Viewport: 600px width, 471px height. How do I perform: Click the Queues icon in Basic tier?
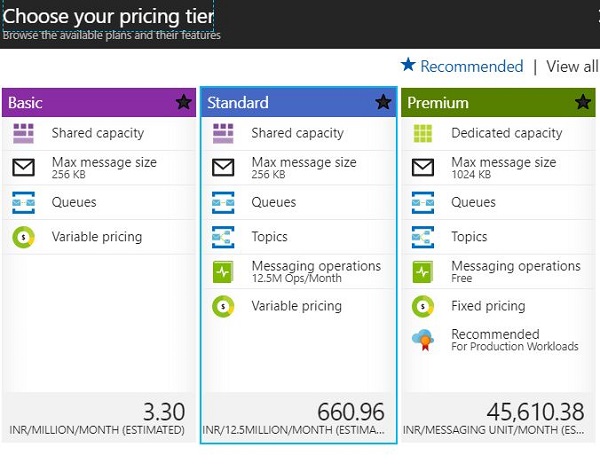[x=23, y=203]
